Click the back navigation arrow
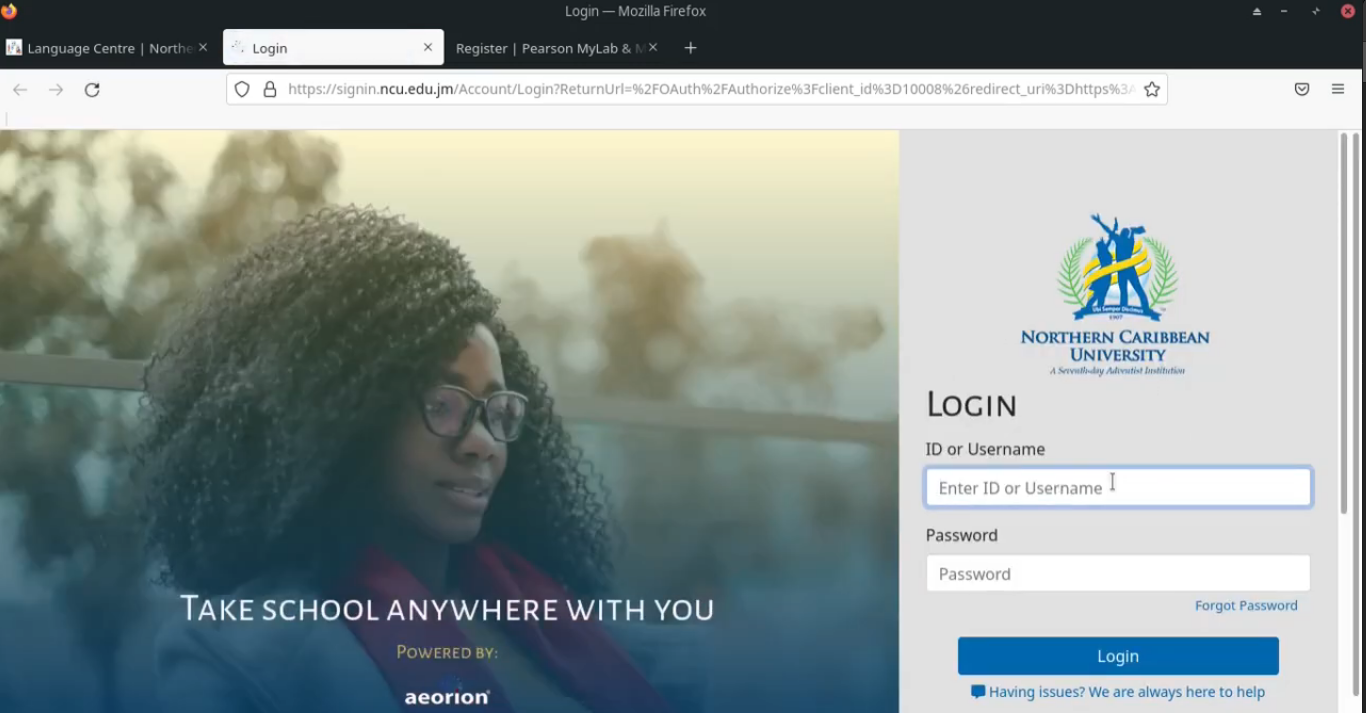Viewport: 1366px width, 713px height. tap(20, 89)
